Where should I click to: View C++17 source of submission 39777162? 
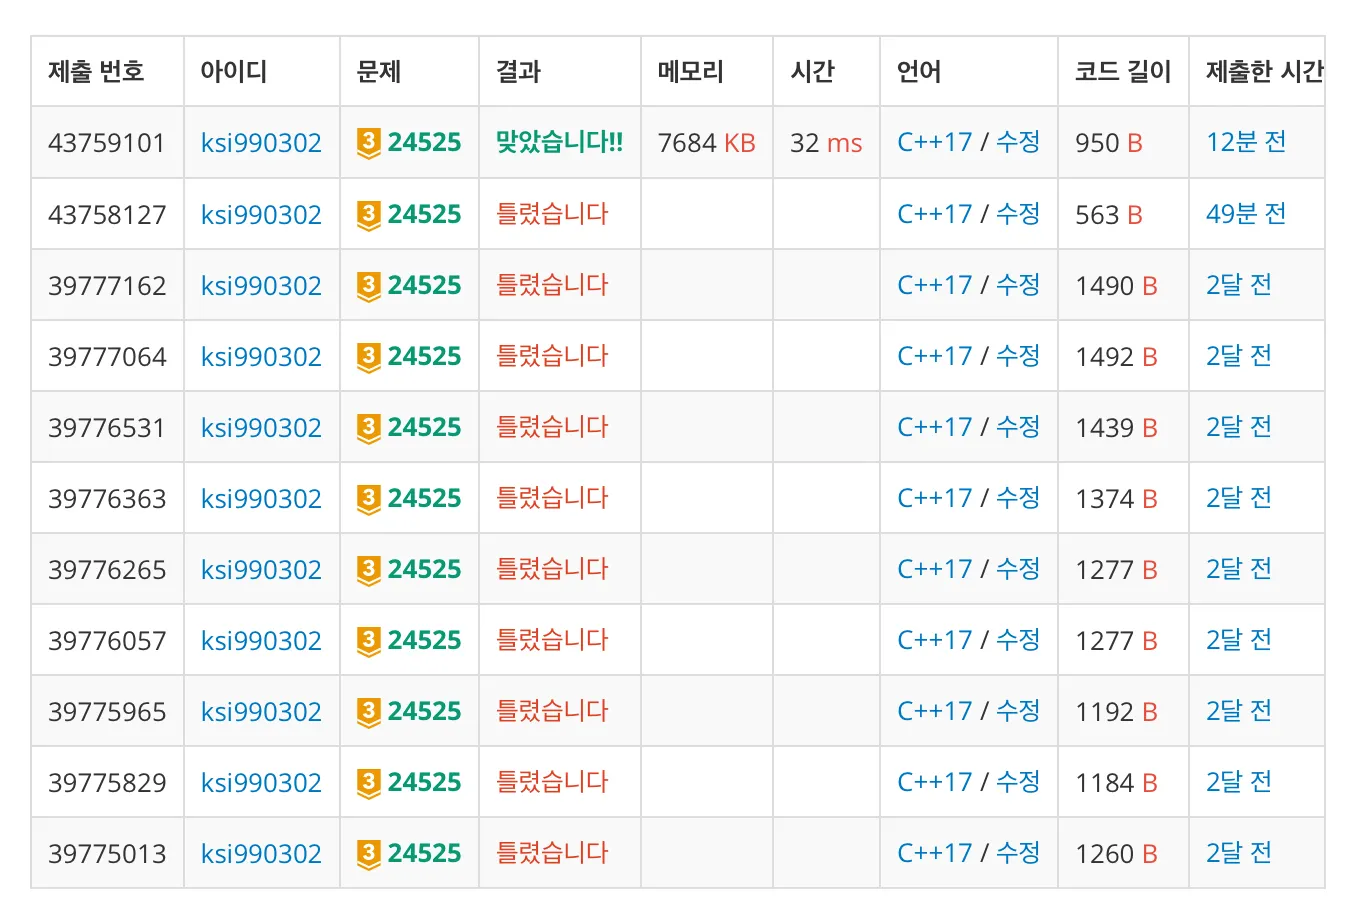click(x=934, y=284)
